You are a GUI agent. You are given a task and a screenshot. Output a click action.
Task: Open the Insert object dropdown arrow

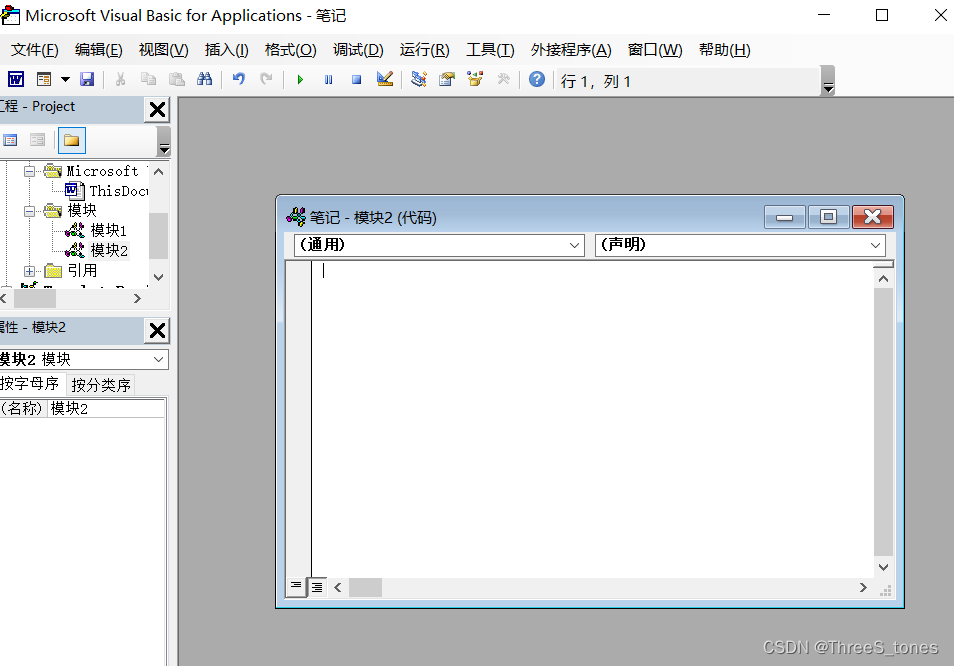pyautogui.click(x=65, y=79)
